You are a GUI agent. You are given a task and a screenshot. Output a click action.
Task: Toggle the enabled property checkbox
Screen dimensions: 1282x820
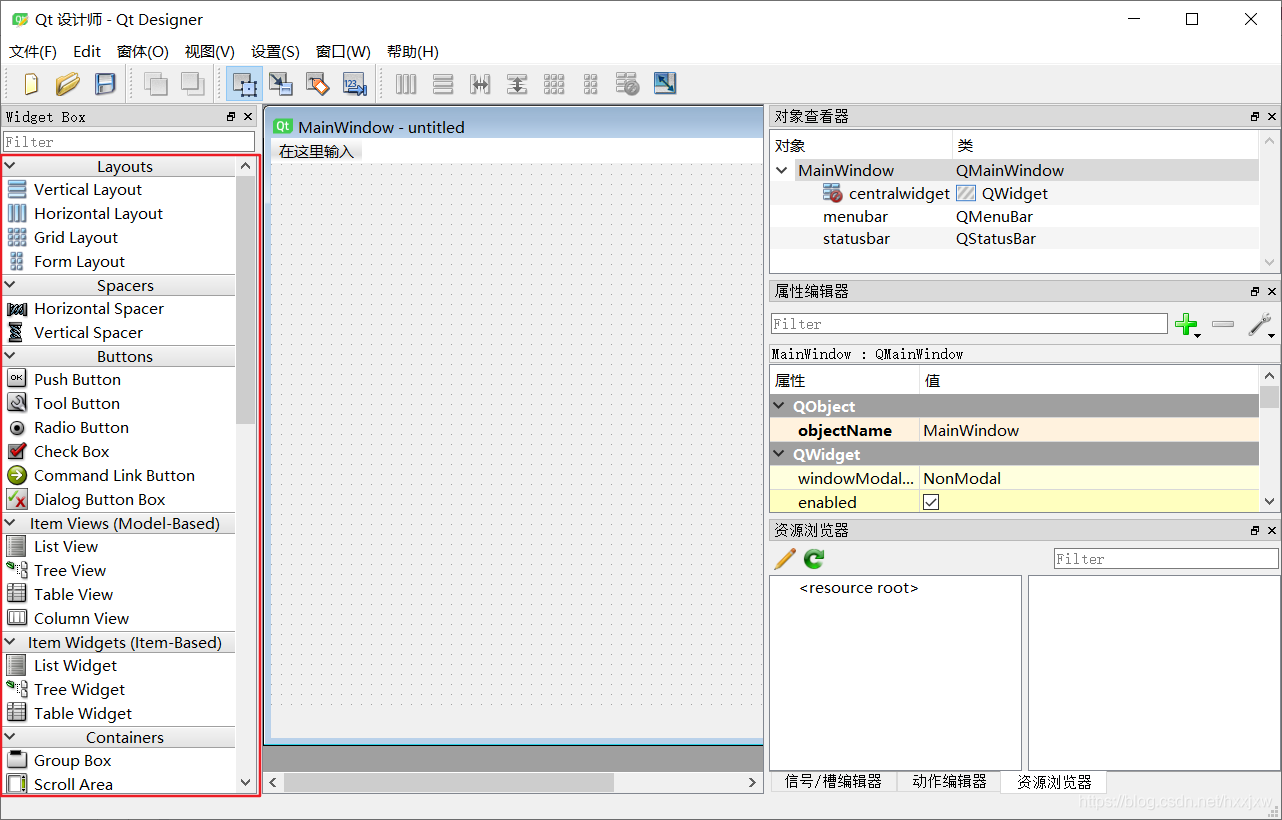click(x=931, y=502)
